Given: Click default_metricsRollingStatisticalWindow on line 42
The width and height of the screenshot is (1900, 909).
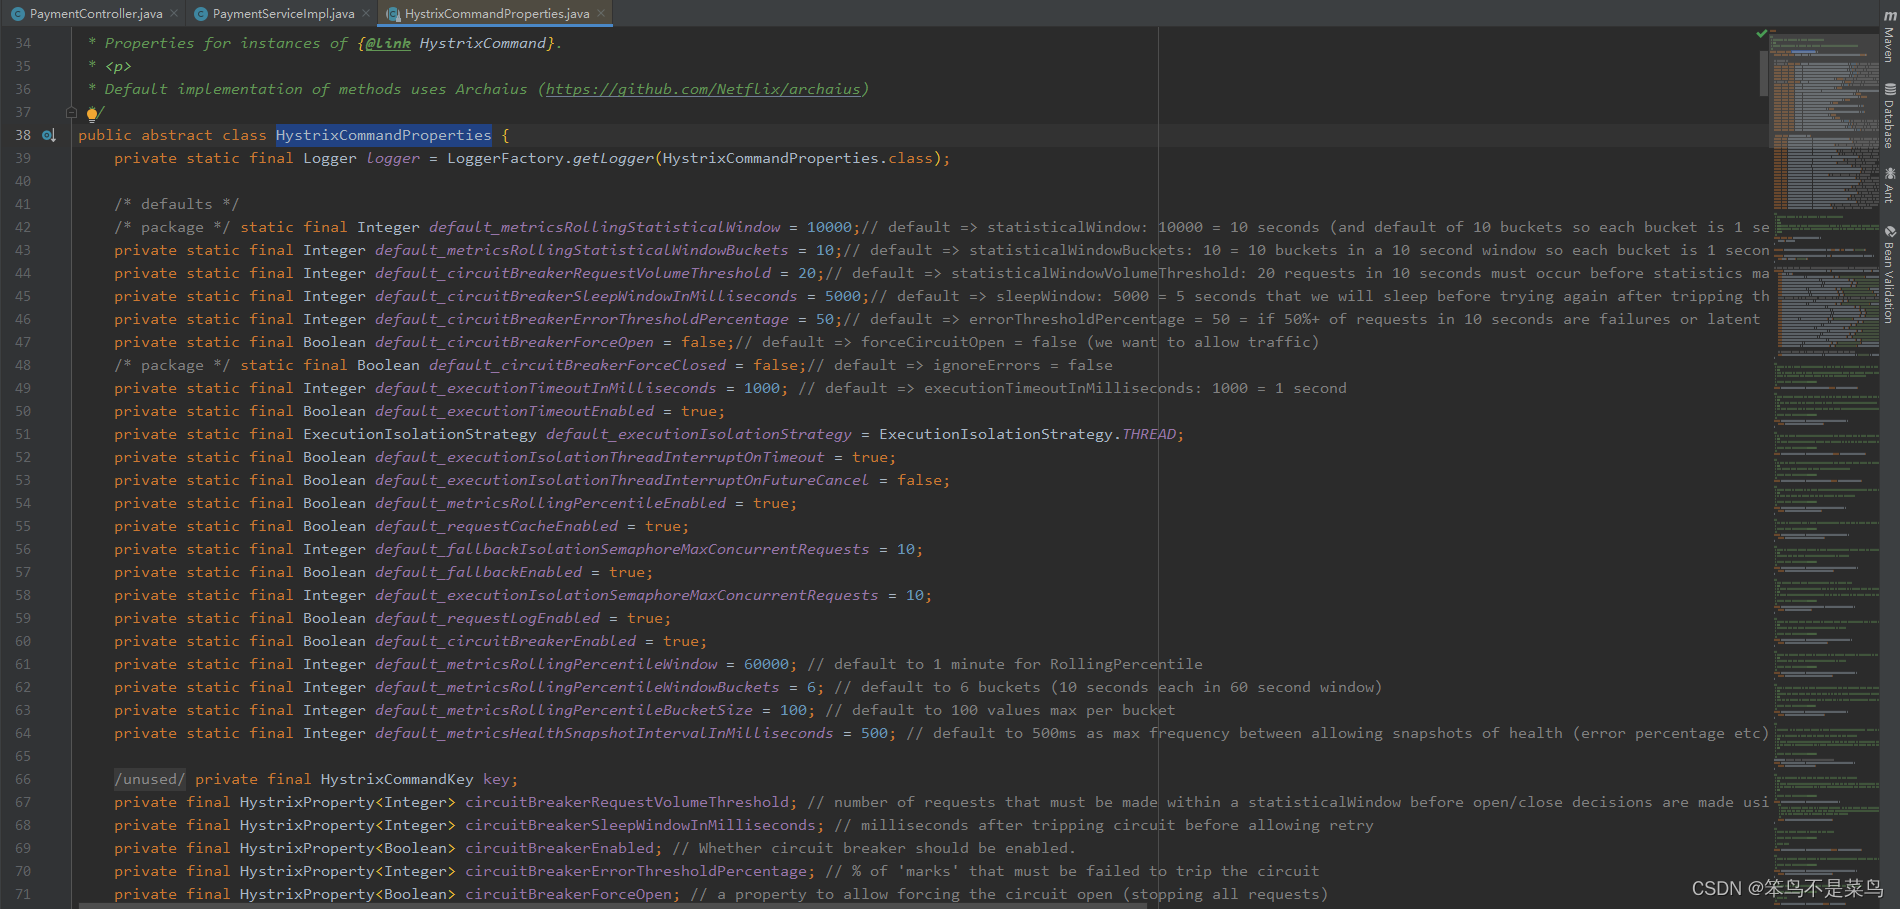Looking at the screenshot, I should click(x=605, y=227).
